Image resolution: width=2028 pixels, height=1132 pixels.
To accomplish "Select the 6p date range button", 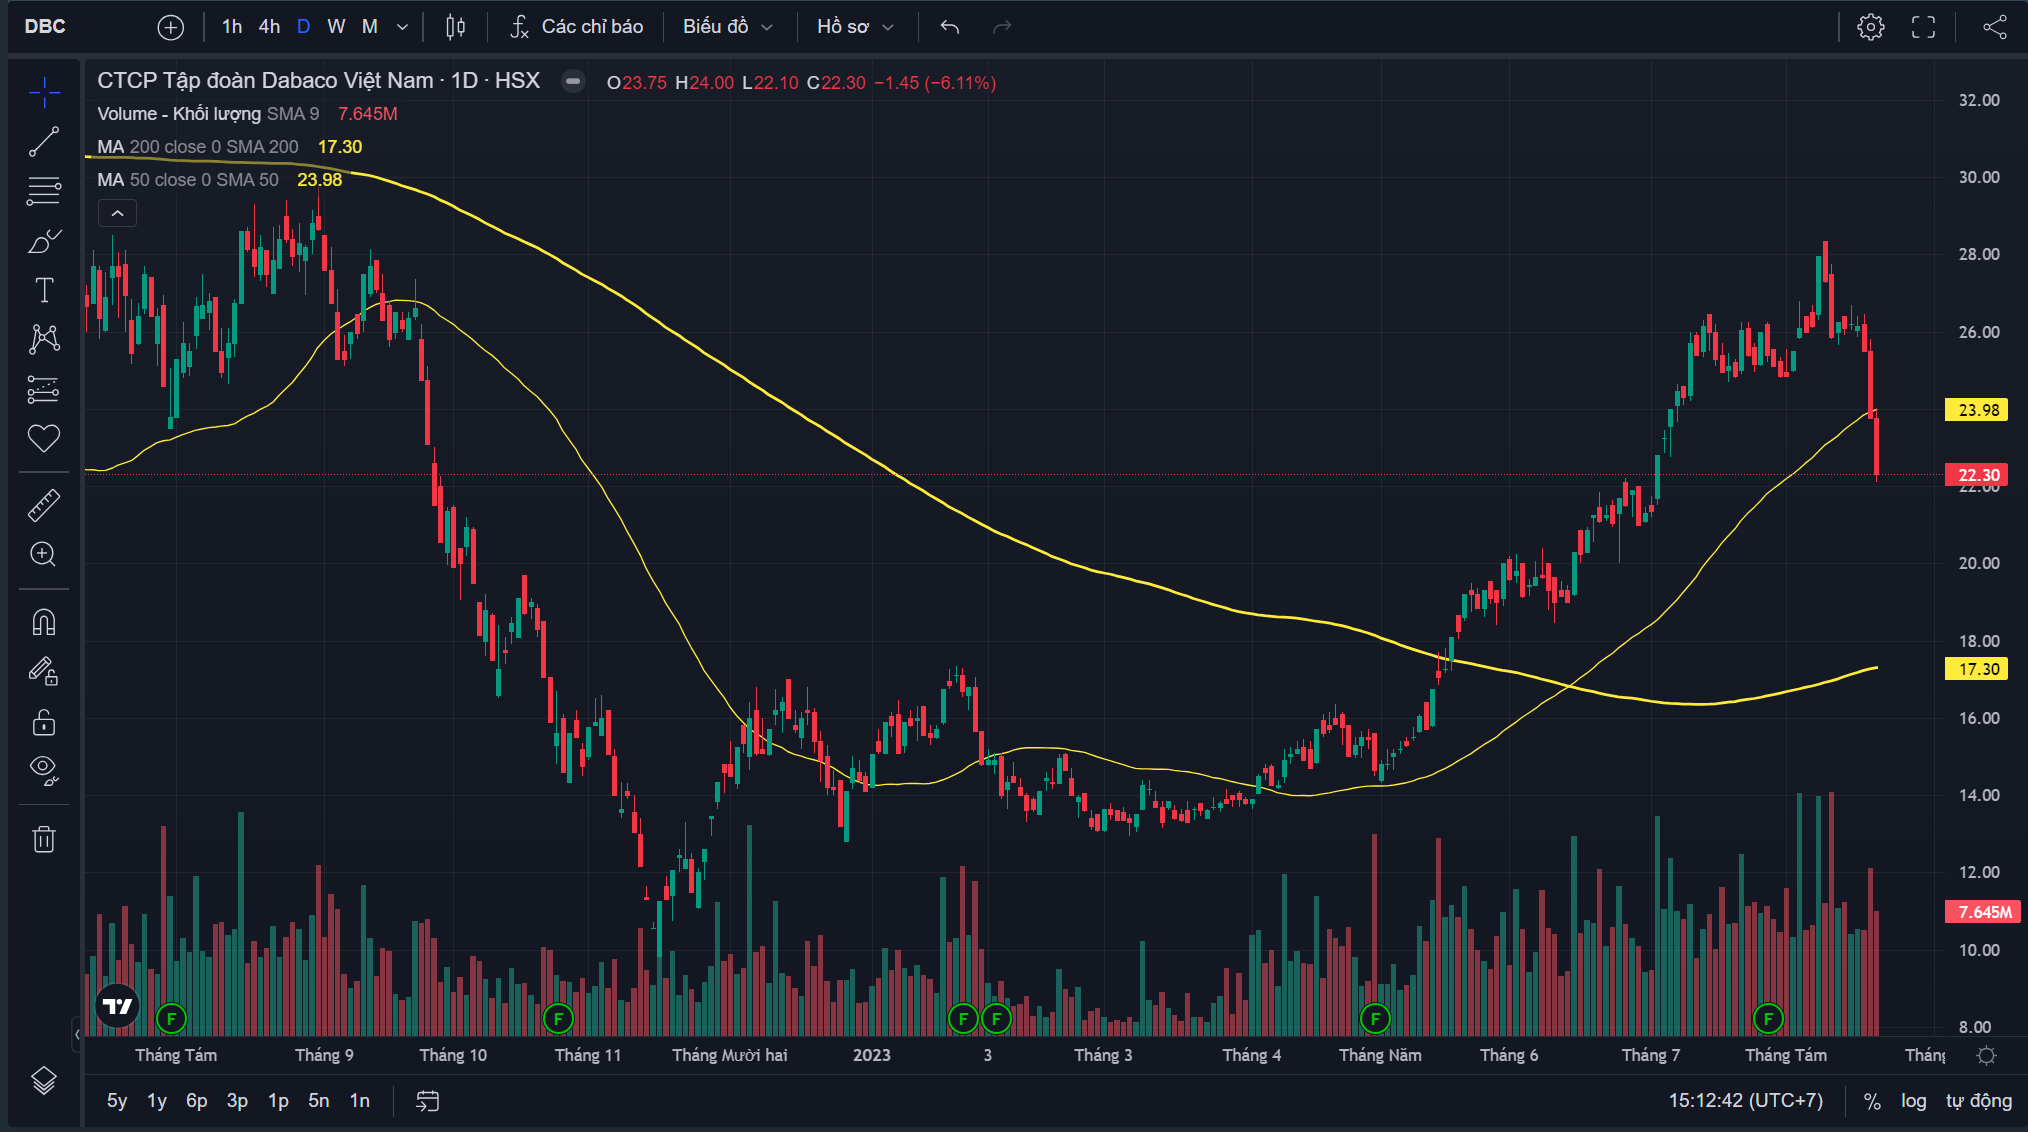I will point(196,1101).
